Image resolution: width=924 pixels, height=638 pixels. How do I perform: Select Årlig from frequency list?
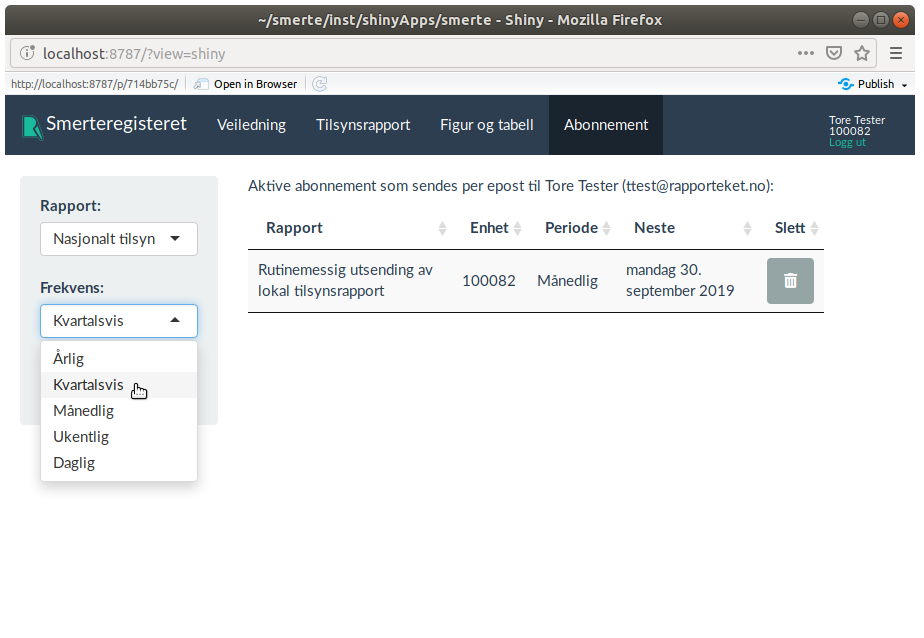[x=118, y=359]
